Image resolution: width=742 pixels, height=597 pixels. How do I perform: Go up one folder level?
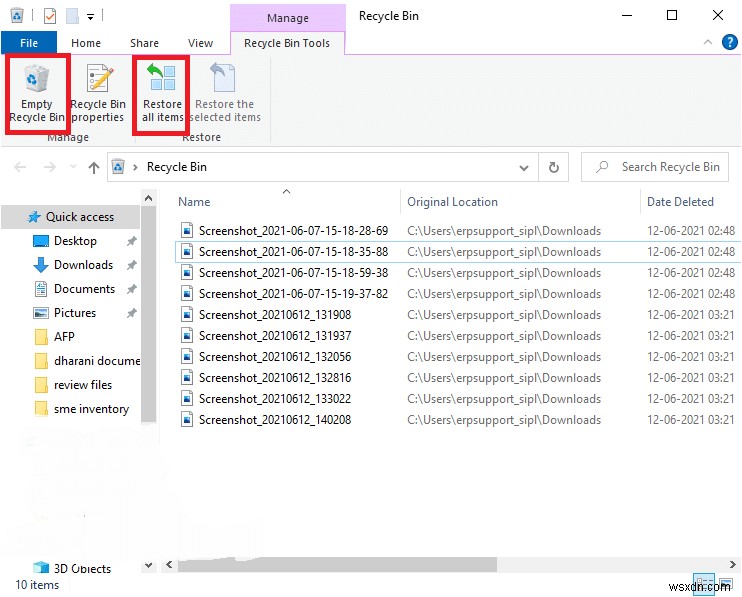coord(94,167)
